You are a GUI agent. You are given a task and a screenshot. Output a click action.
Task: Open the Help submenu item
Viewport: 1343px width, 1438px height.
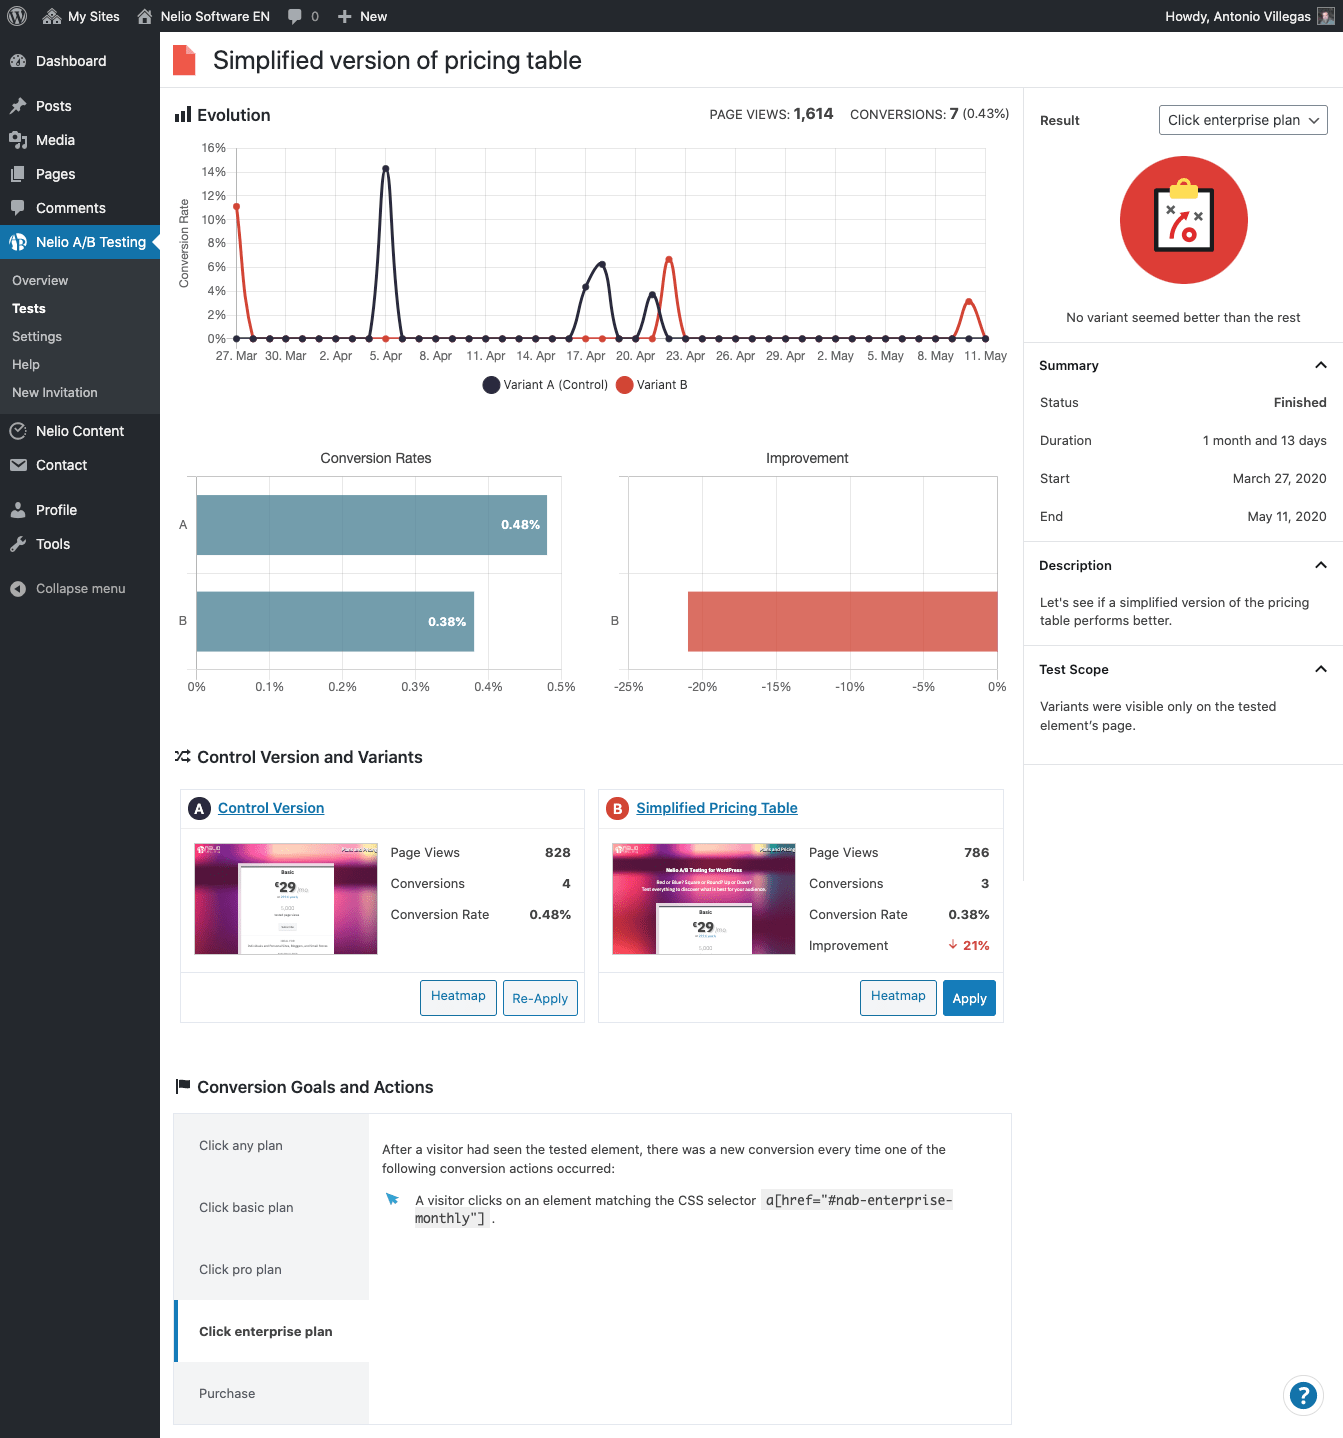[26, 365]
